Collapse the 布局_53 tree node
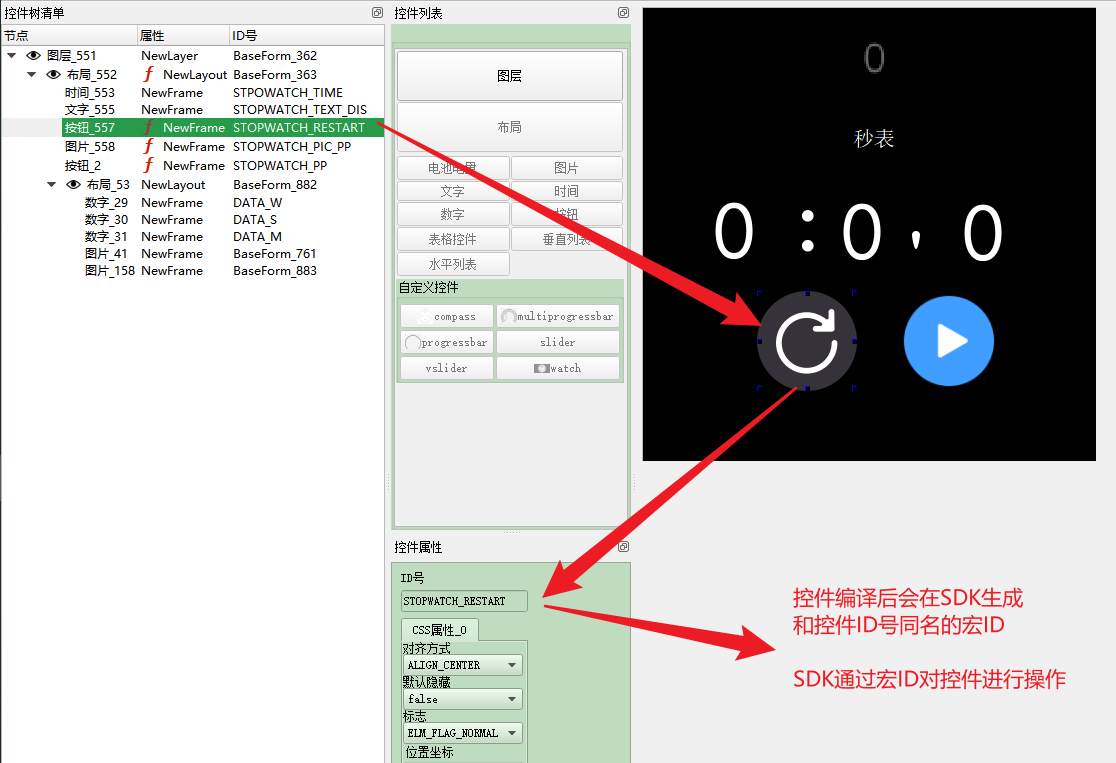The width and height of the screenshot is (1116, 763). [x=51, y=184]
